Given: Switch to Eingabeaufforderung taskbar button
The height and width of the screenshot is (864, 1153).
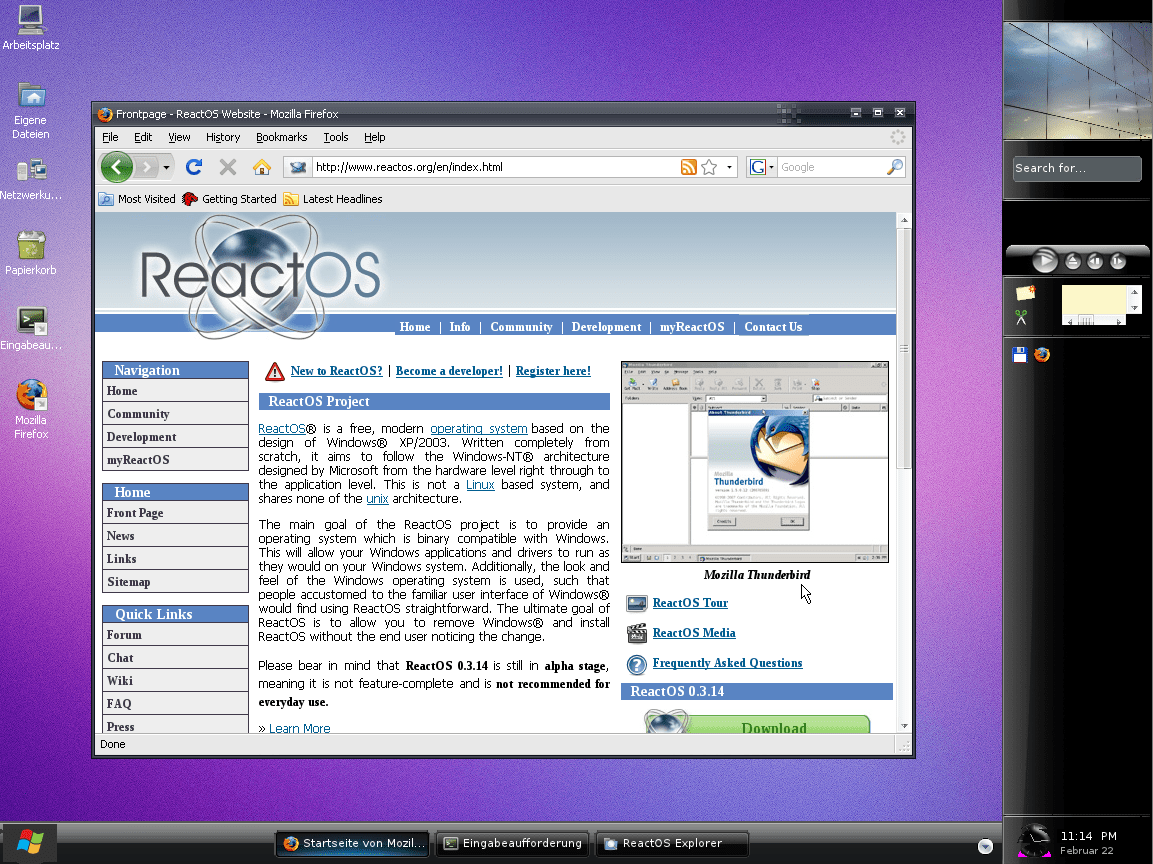Looking at the screenshot, I should tap(513, 843).
